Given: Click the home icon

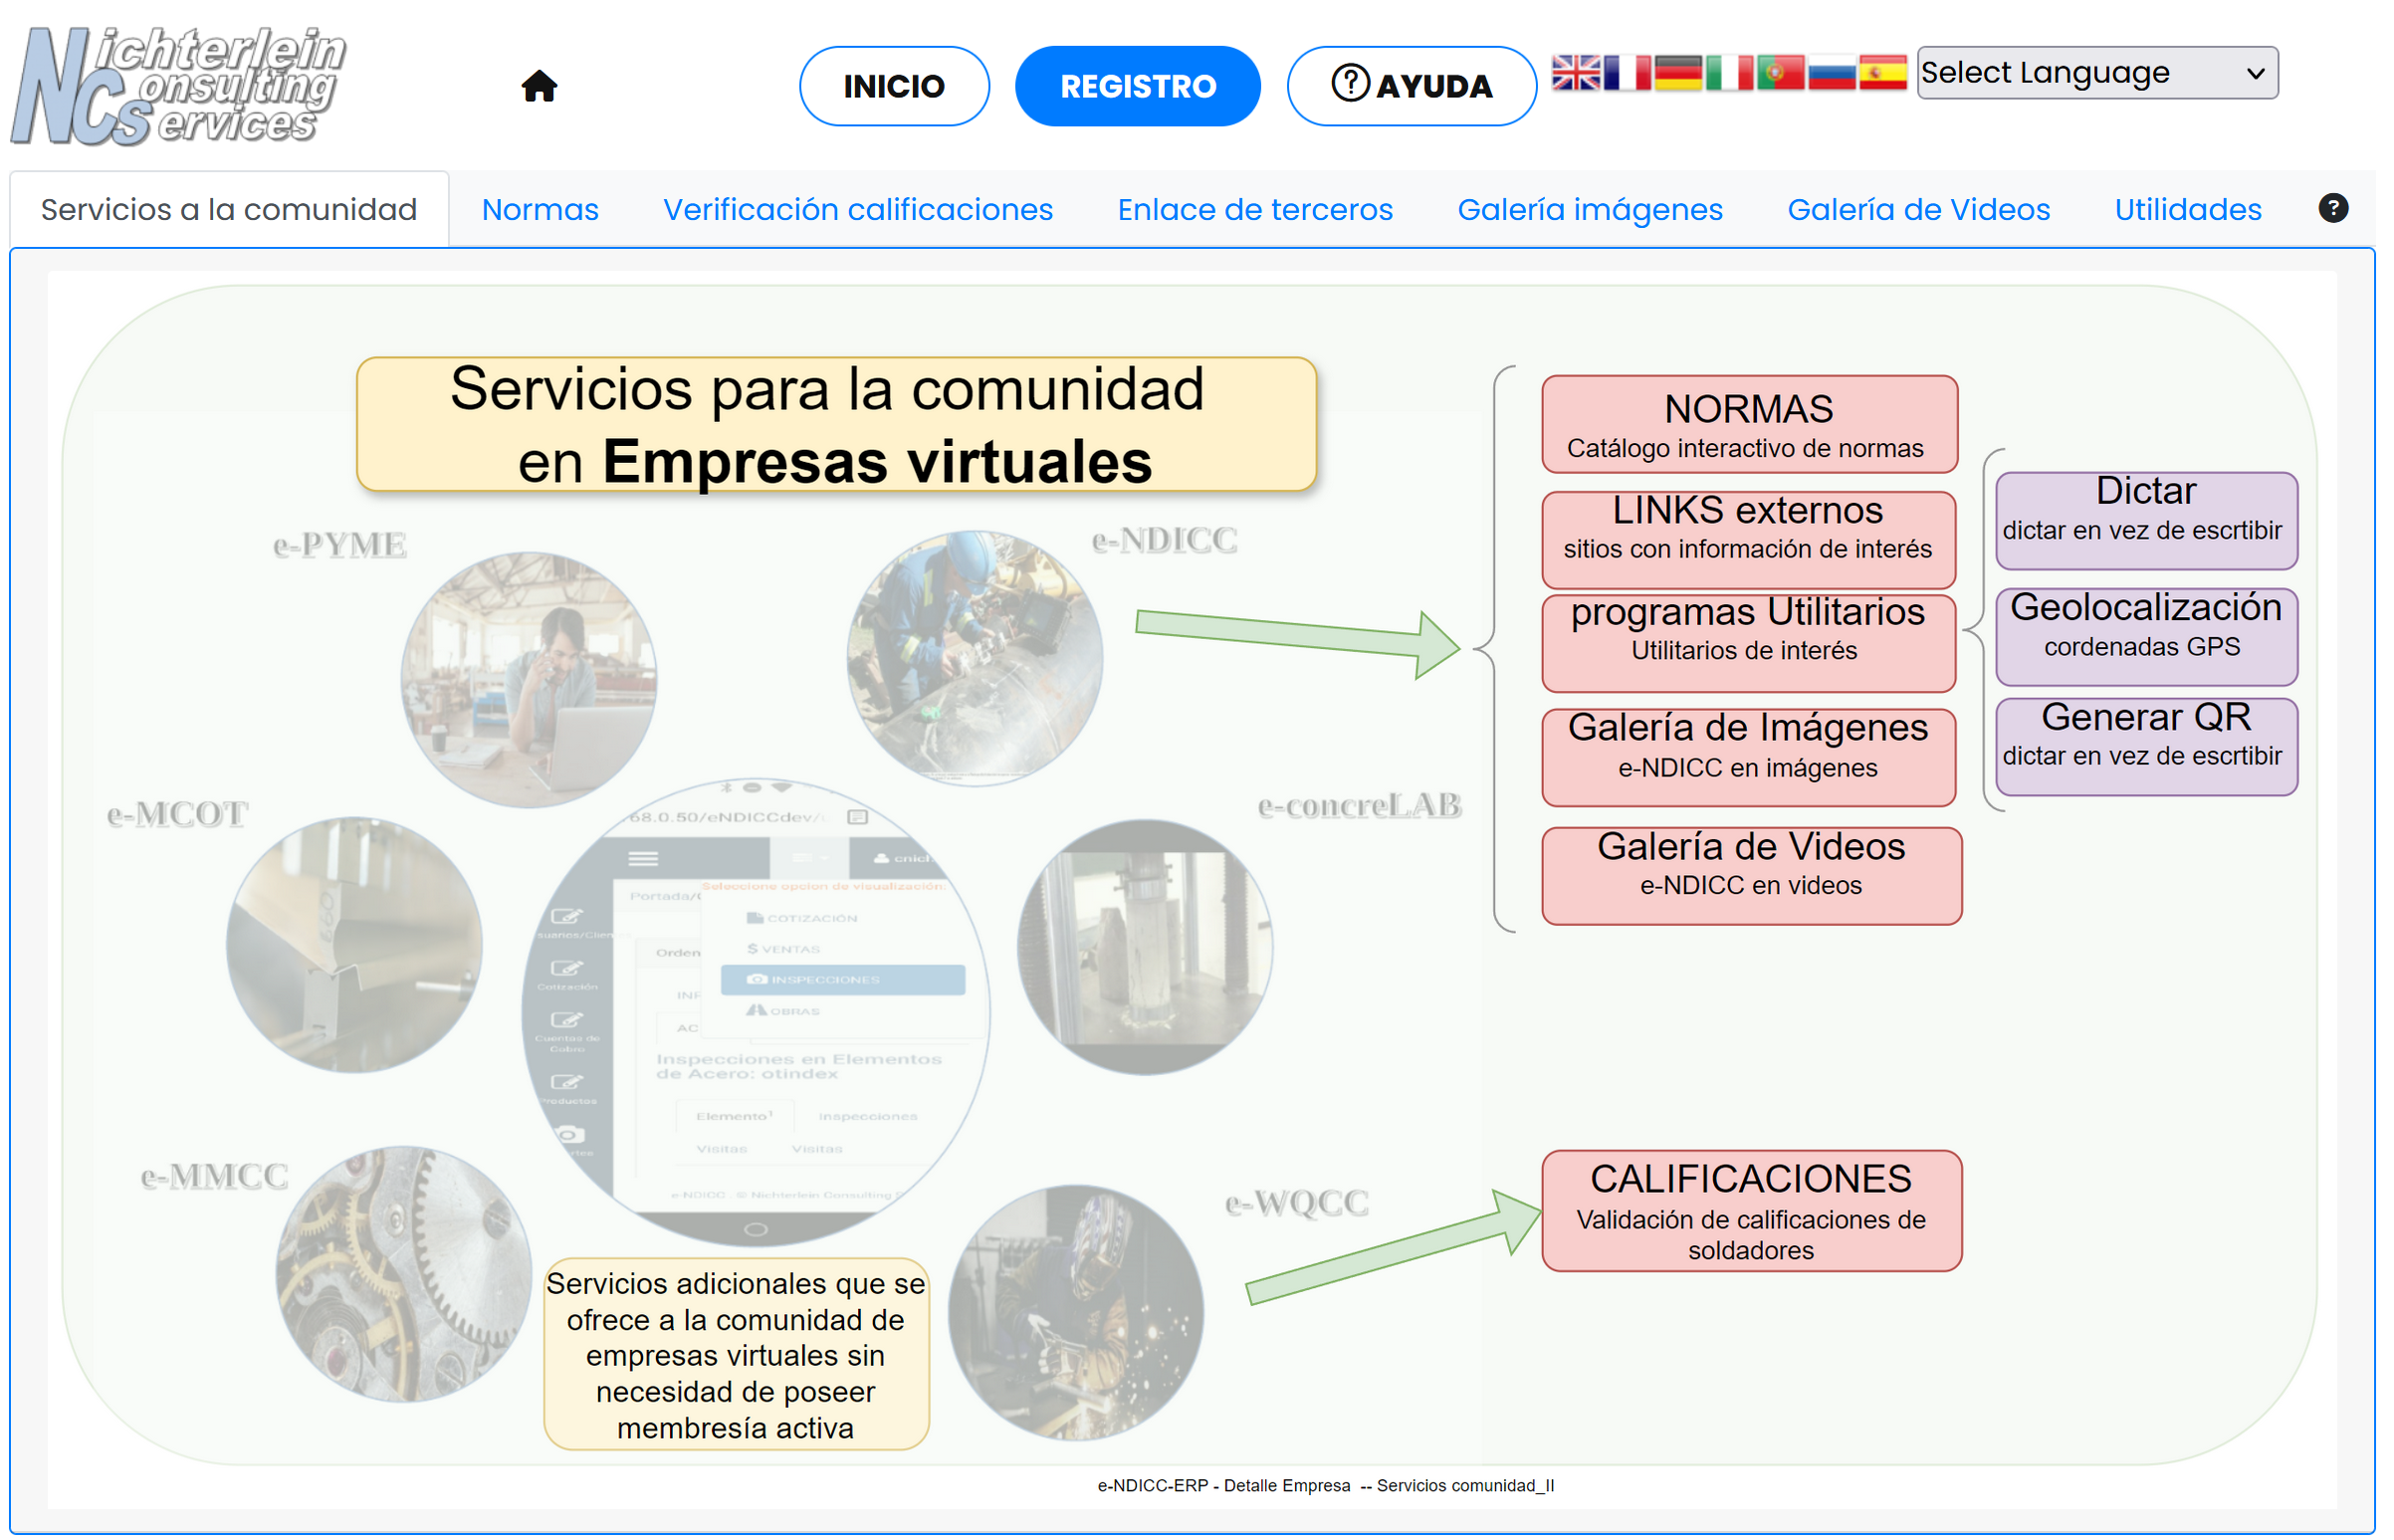Looking at the screenshot, I should pyautogui.click(x=539, y=86).
